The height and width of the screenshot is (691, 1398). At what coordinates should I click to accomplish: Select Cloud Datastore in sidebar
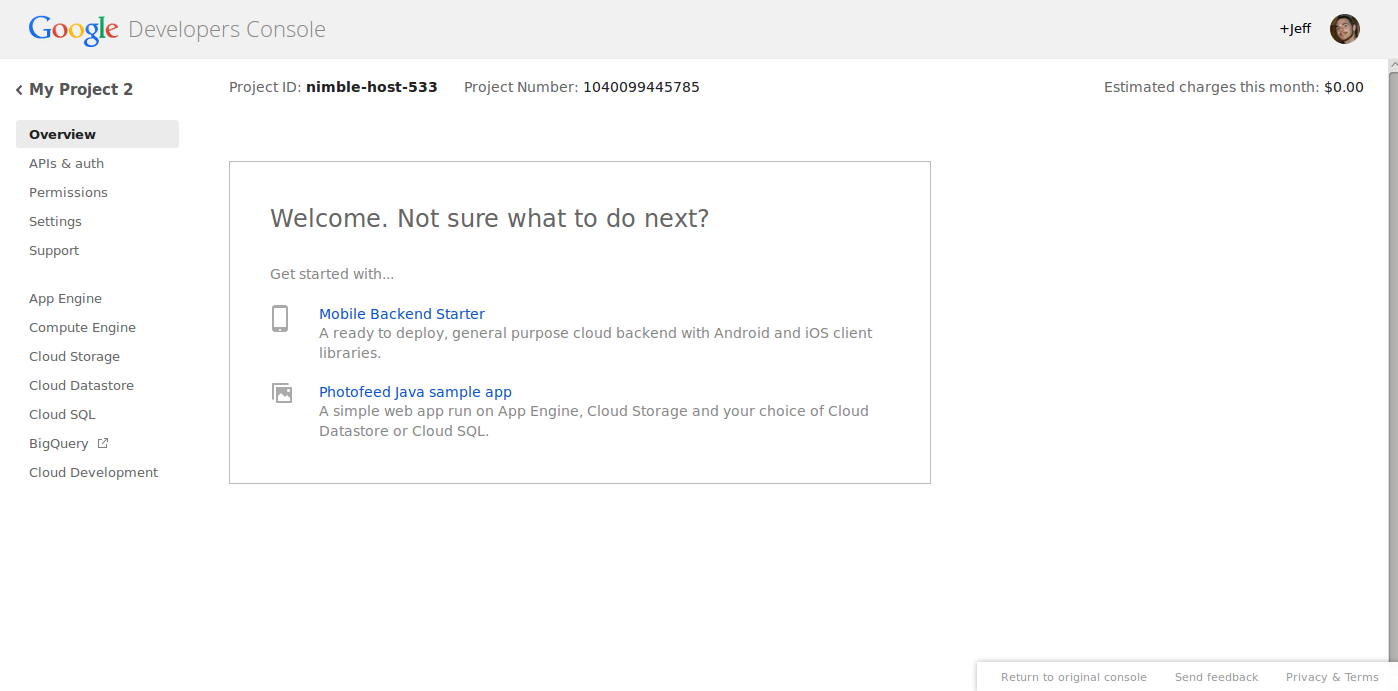point(81,385)
